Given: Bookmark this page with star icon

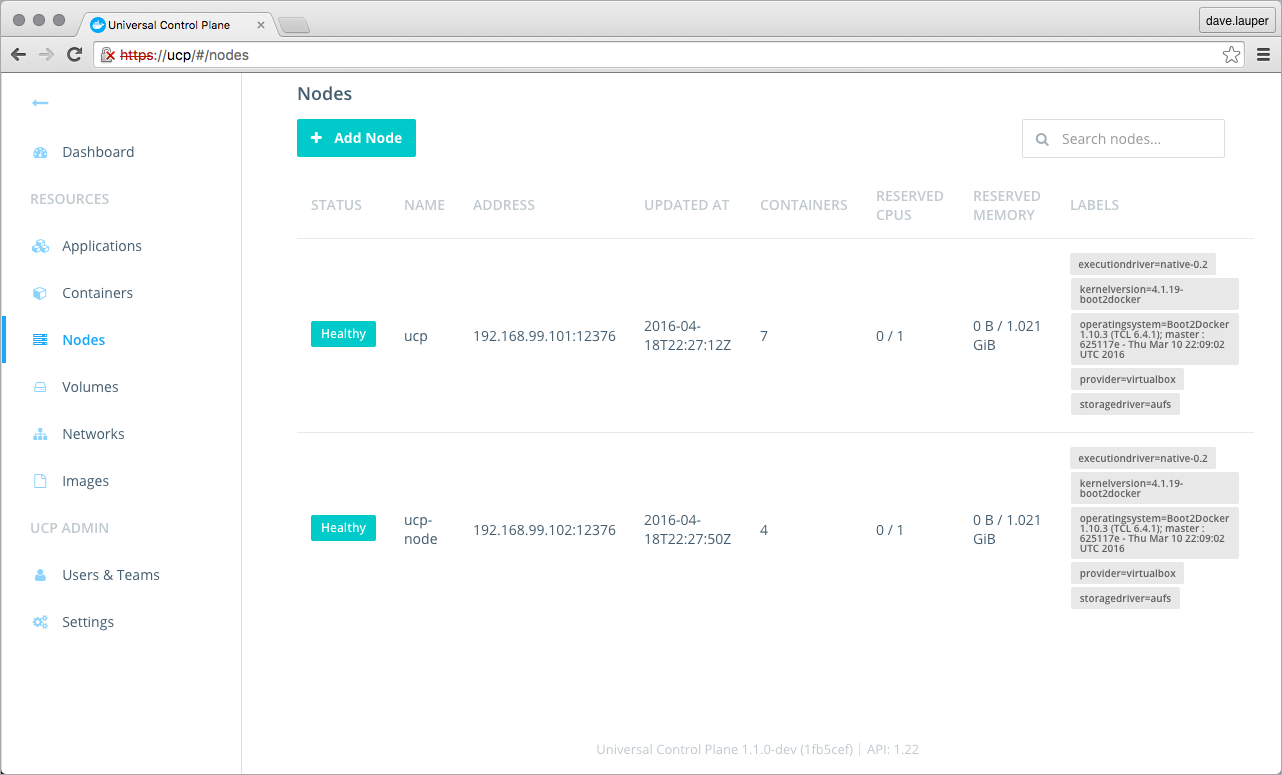Looking at the screenshot, I should coord(1231,55).
